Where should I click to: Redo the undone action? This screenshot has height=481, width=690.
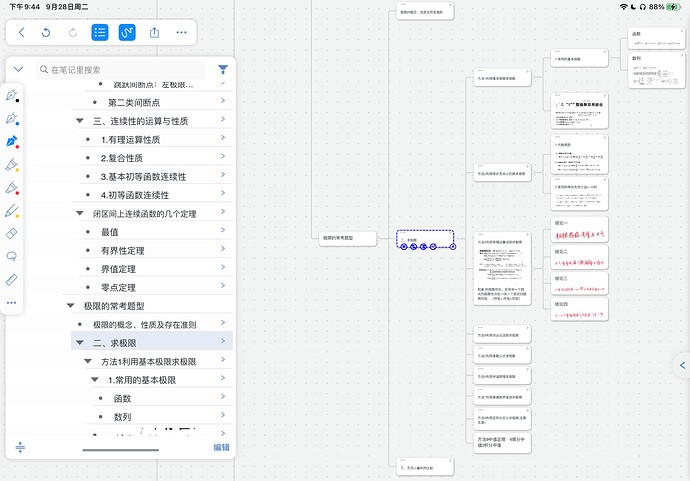click(x=73, y=32)
